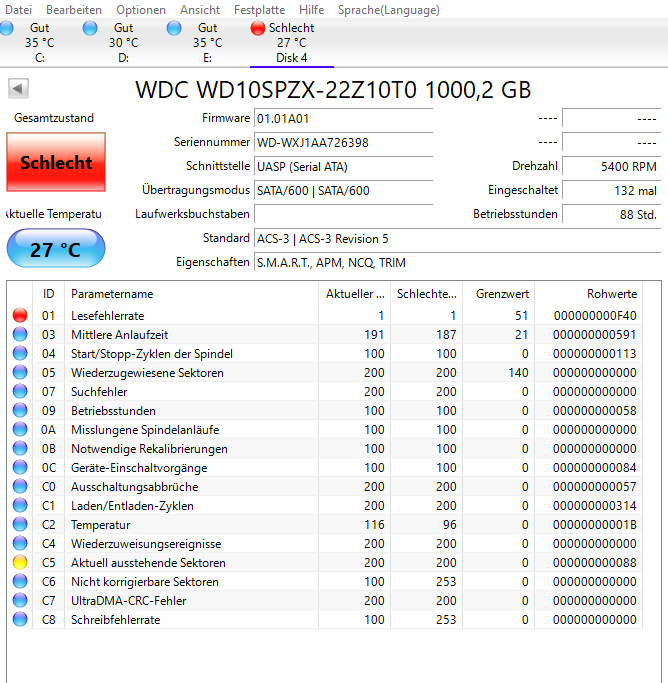This screenshot has width=668, height=683.
Task: Select the Wiederzugewiesene Sektoren parameter name
Action: point(147,373)
